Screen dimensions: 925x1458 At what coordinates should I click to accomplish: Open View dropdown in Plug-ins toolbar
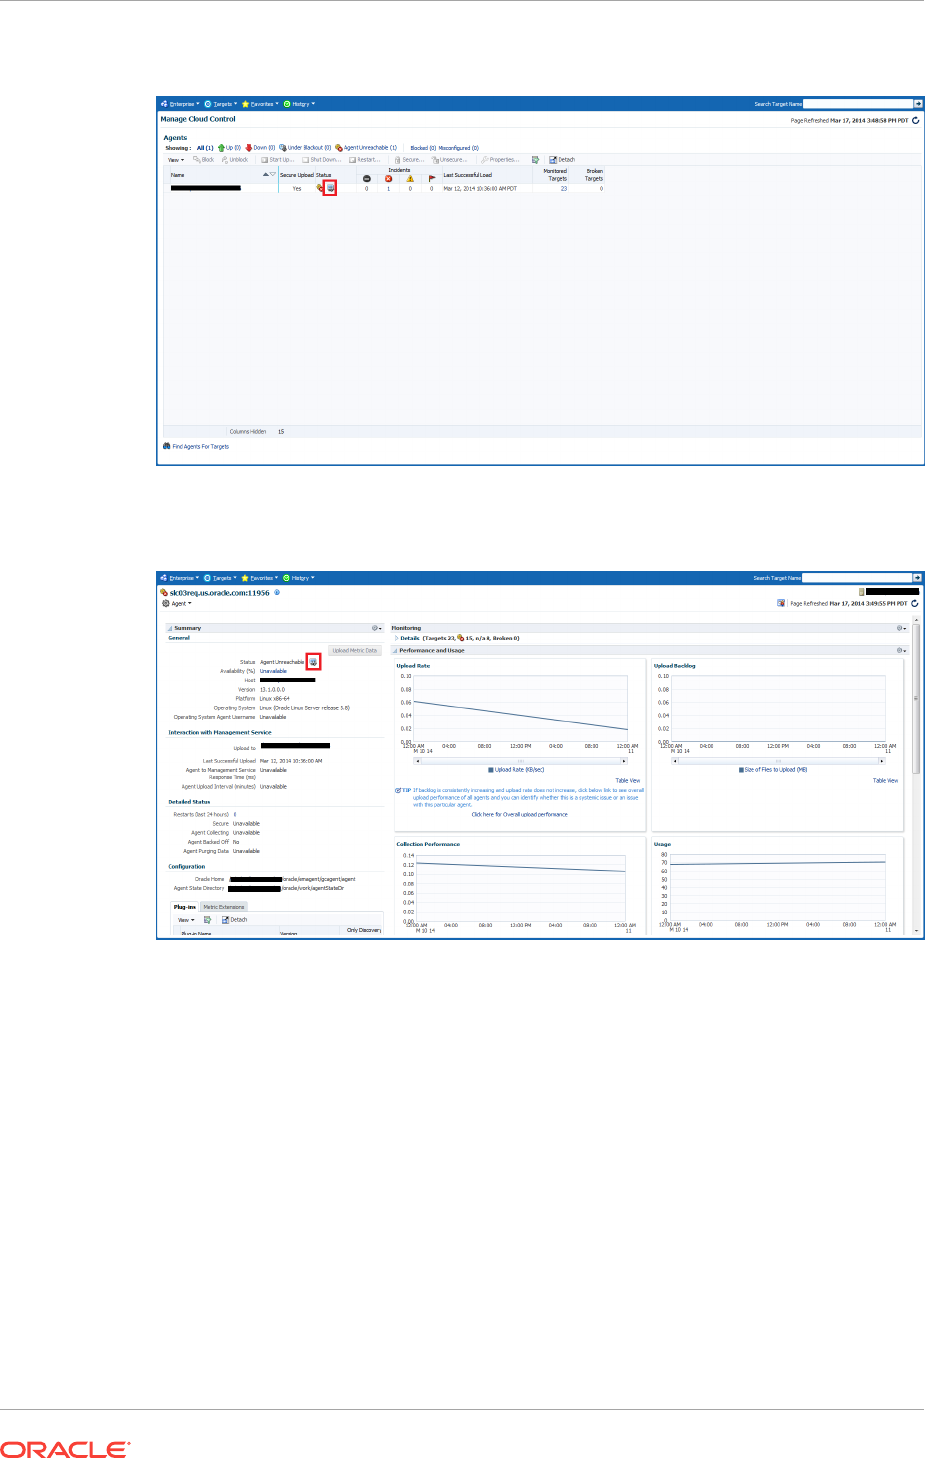pos(186,920)
